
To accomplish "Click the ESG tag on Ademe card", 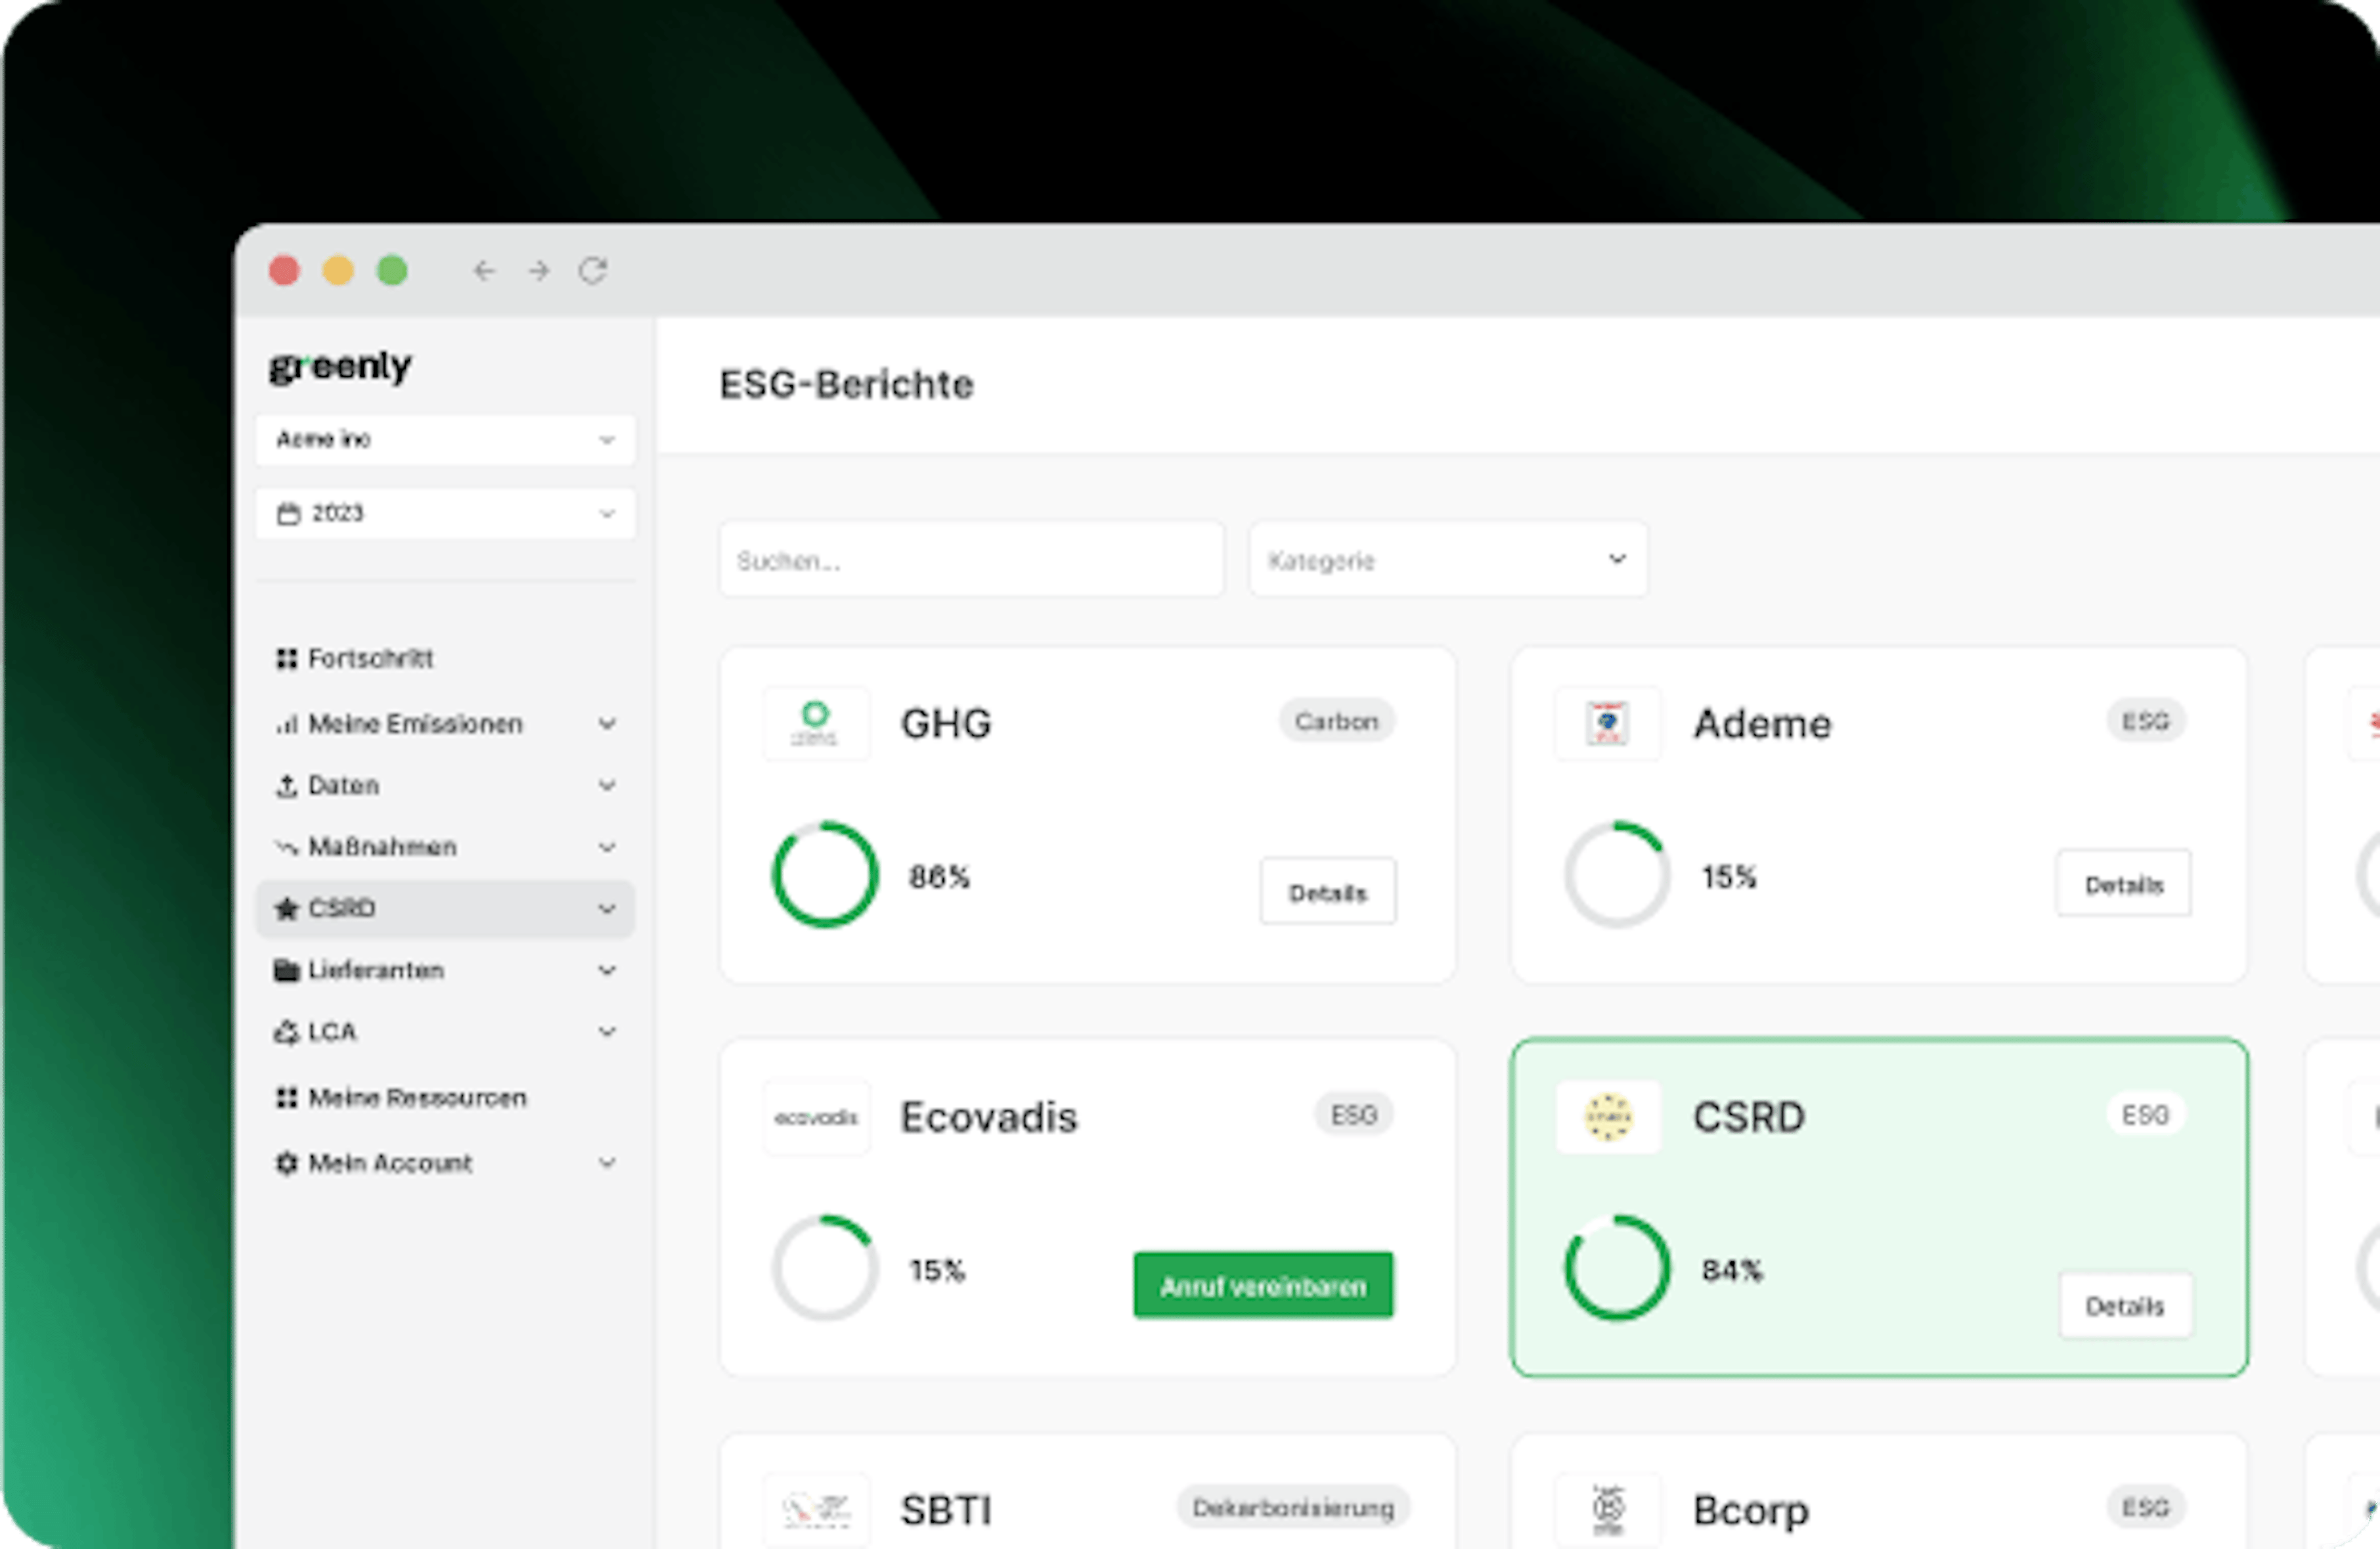I will (x=2146, y=721).
